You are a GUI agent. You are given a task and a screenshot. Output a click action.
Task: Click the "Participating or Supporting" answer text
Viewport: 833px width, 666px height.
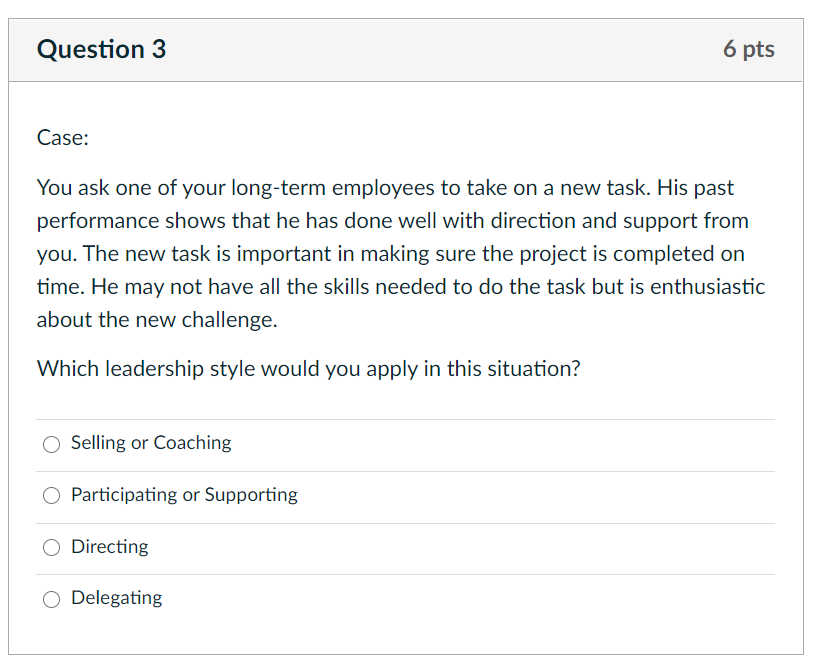click(183, 495)
